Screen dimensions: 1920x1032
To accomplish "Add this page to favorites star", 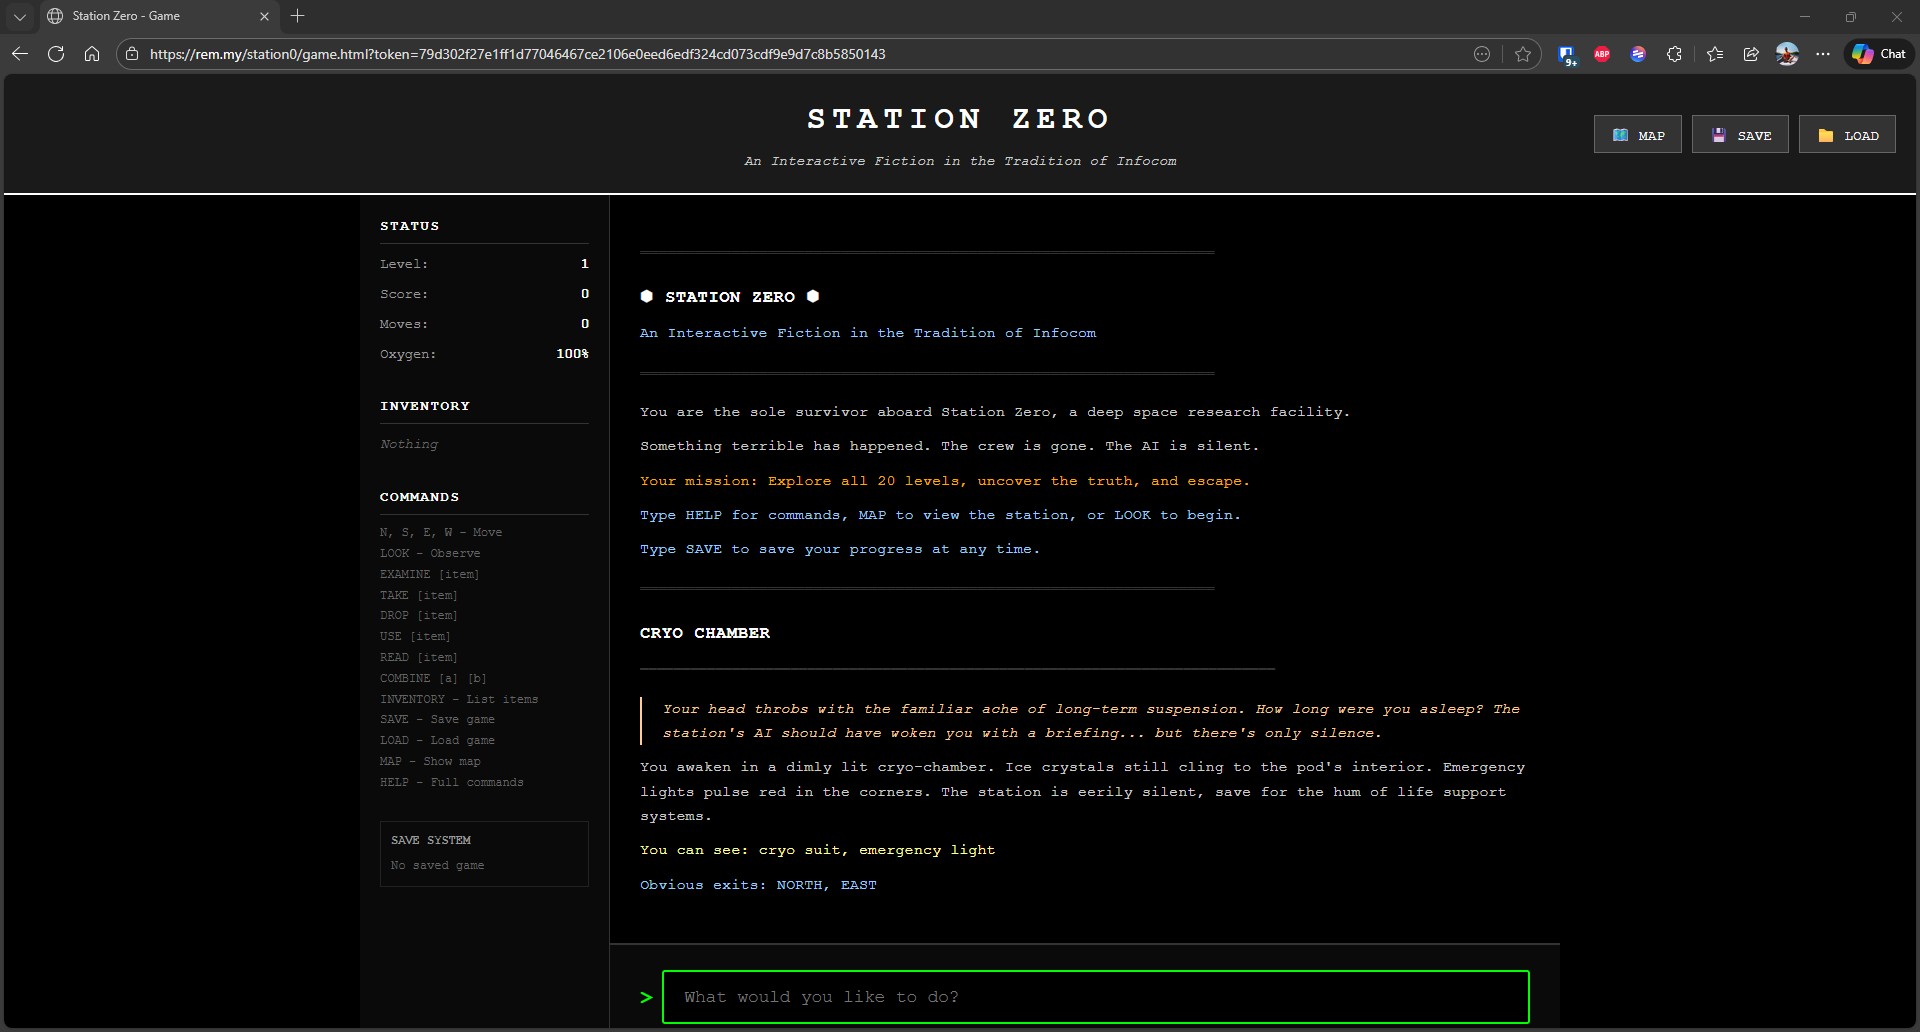I will [1522, 54].
